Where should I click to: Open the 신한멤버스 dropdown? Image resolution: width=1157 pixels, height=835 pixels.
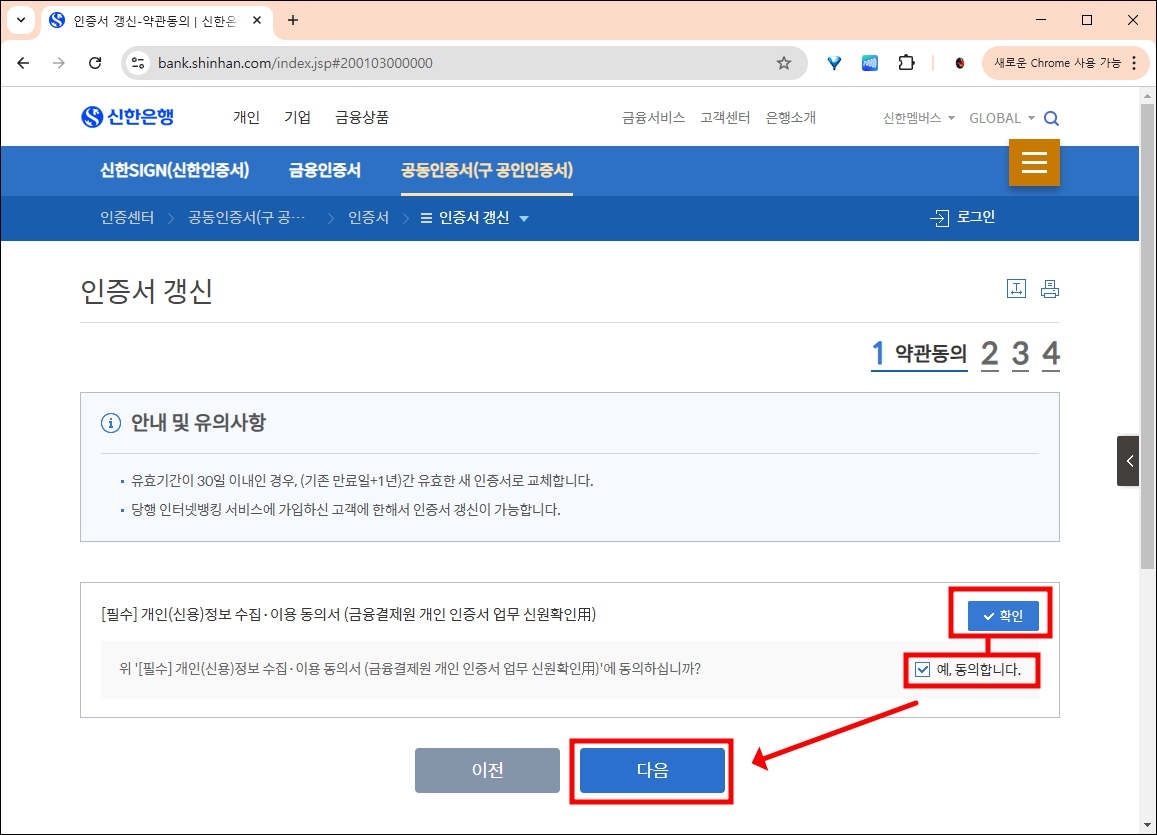pos(913,117)
